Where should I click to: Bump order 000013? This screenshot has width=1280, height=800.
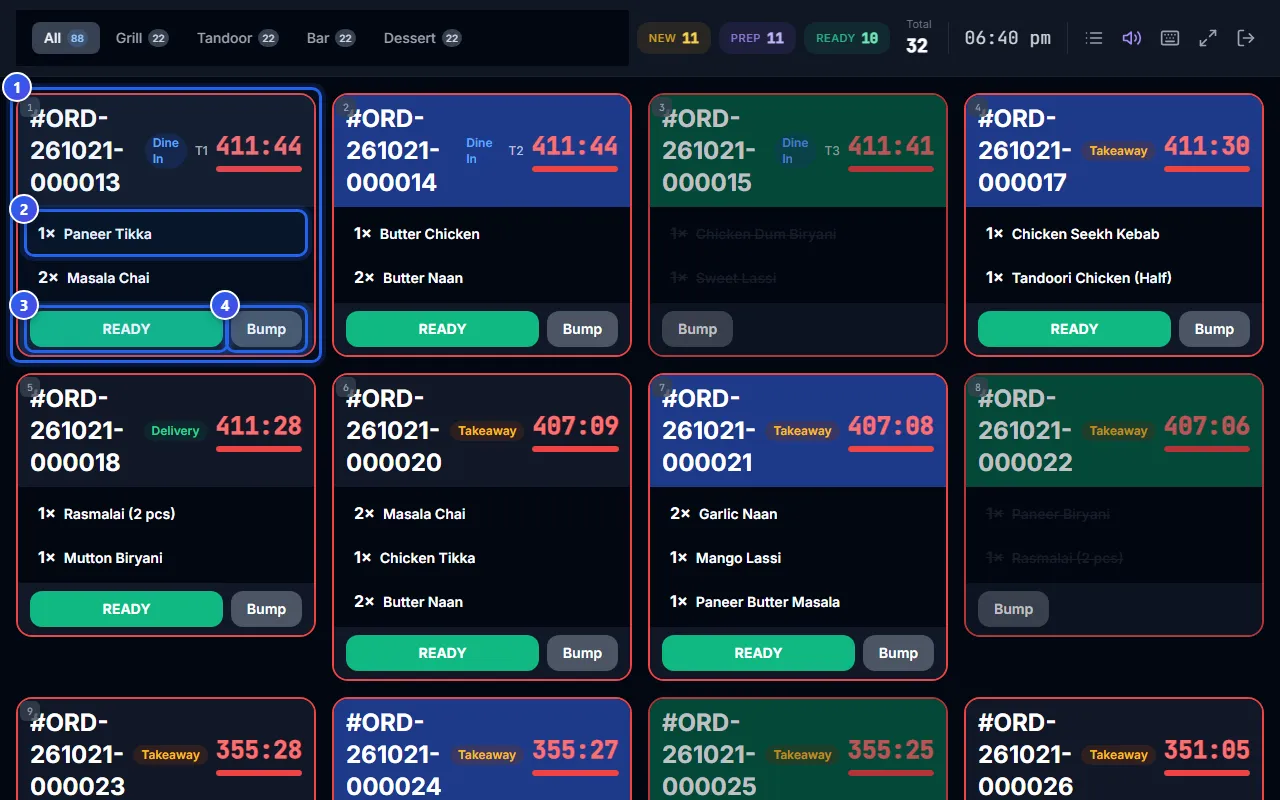coord(266,329)
